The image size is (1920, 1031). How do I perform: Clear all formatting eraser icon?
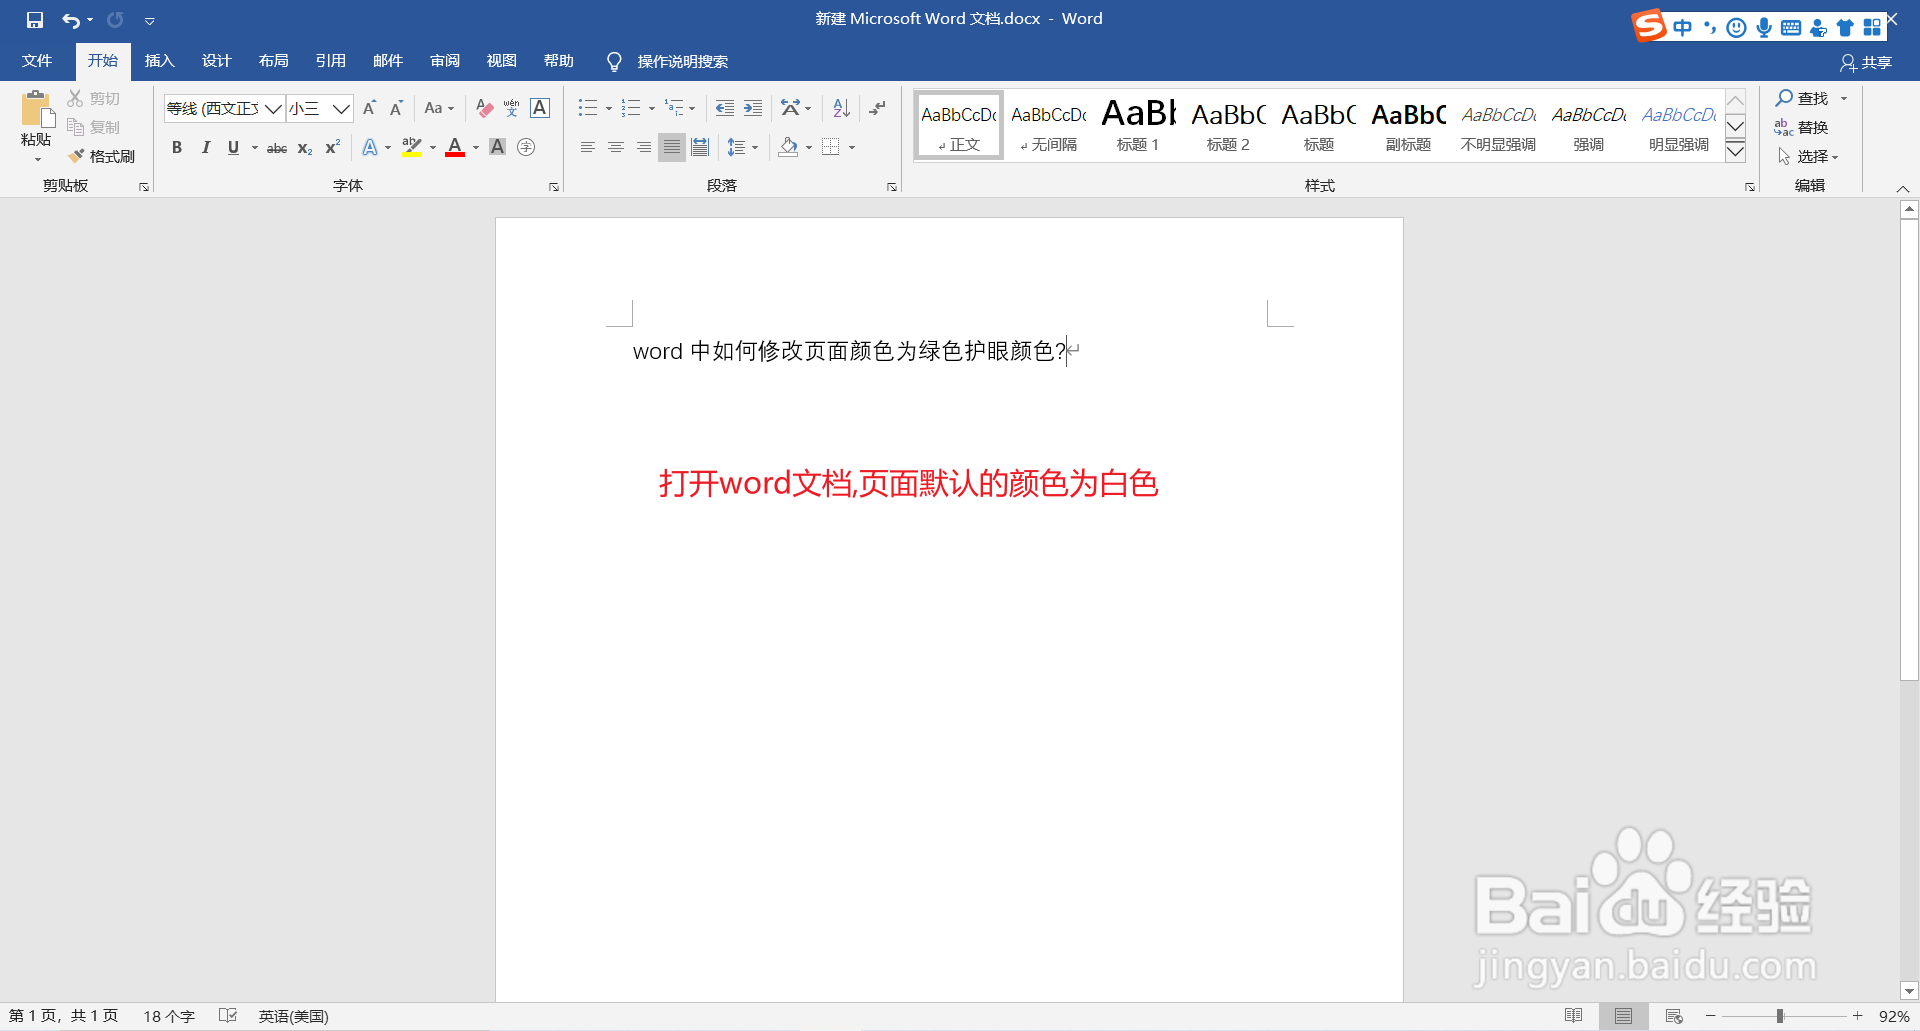tap(485, 108)
